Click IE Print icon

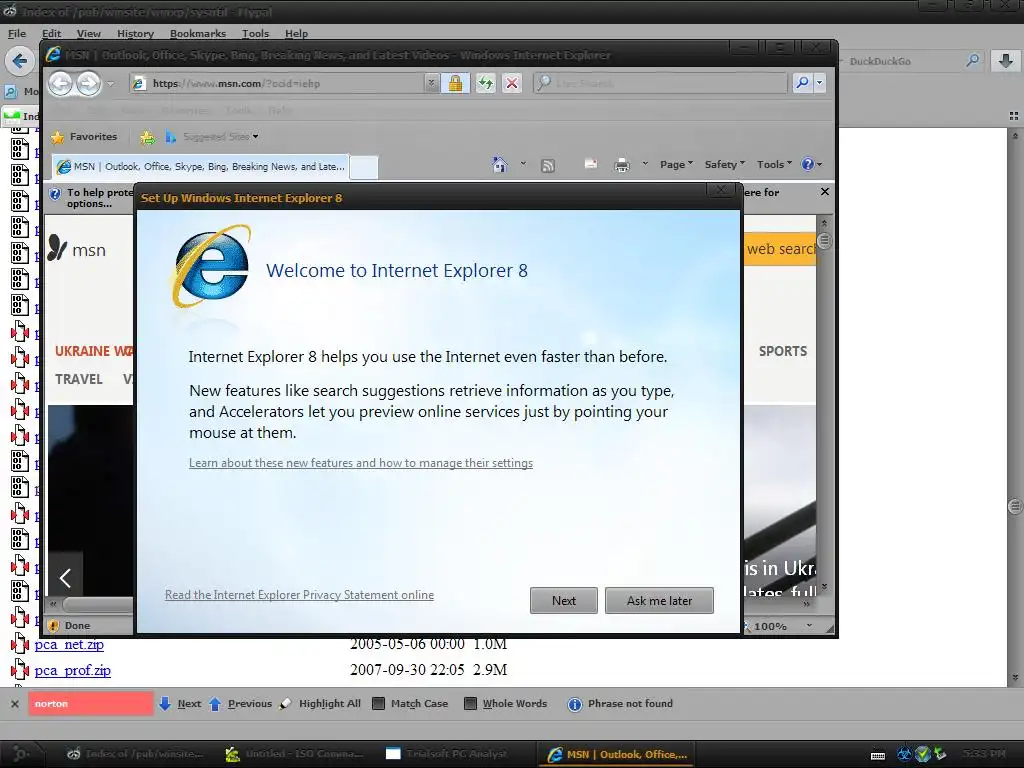[622, 165]
